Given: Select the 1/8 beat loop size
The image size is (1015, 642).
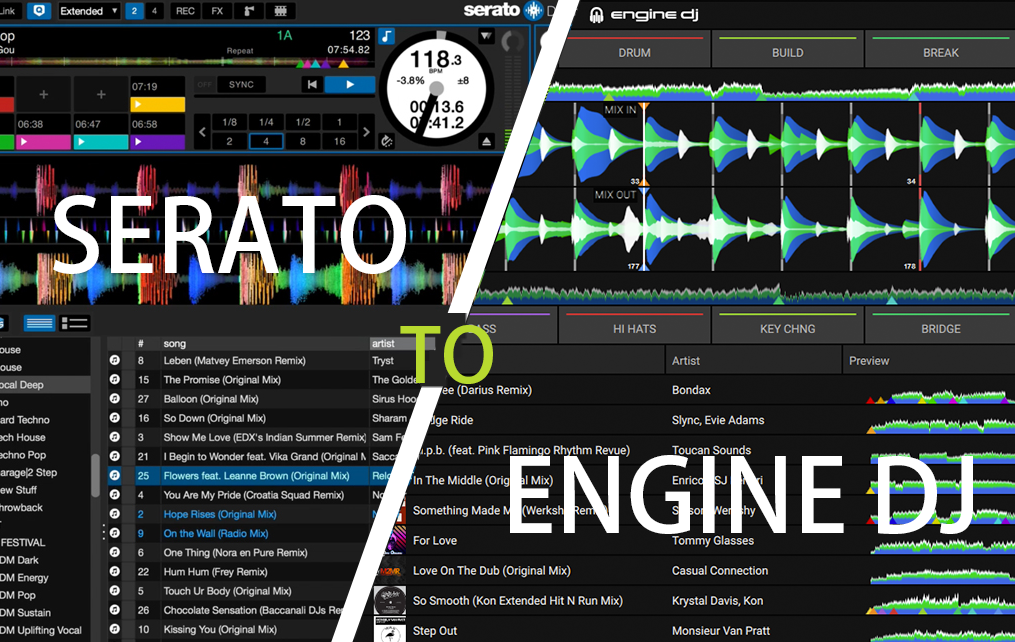Looking at the screenshot, I should point(229,122).
